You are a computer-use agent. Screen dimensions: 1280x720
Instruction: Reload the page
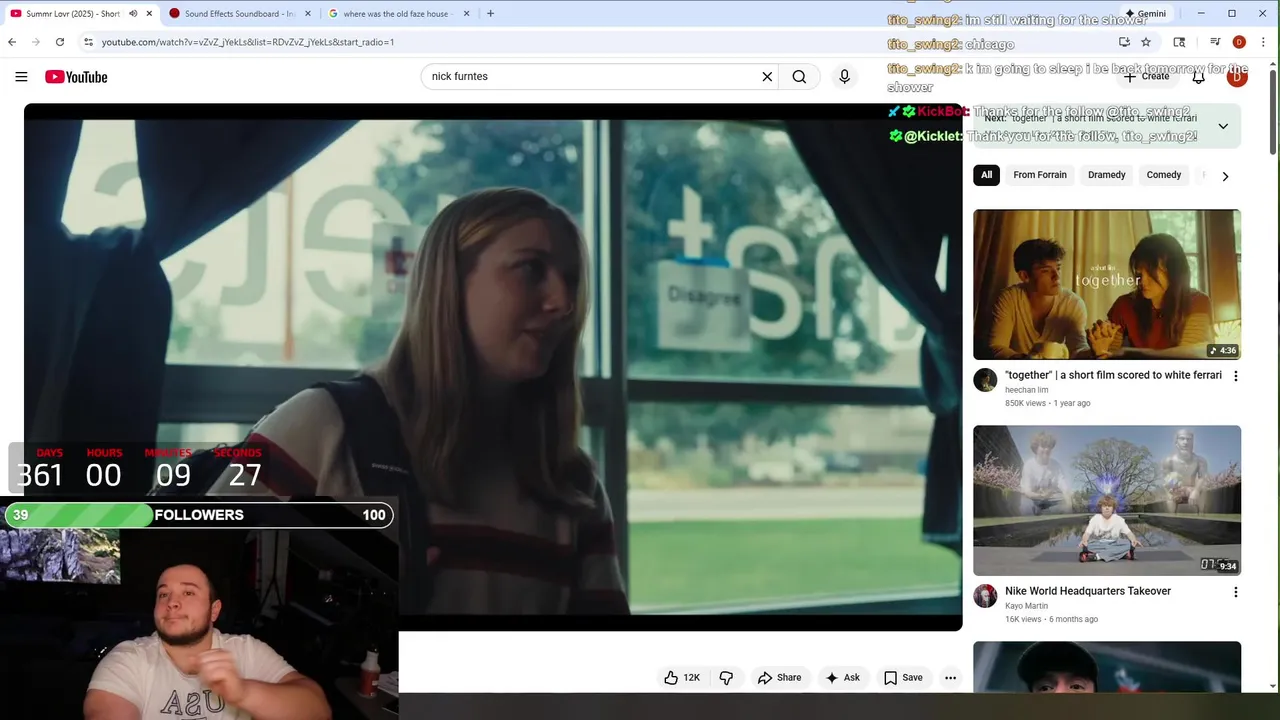pyautogui.click(x=60, y=42)
